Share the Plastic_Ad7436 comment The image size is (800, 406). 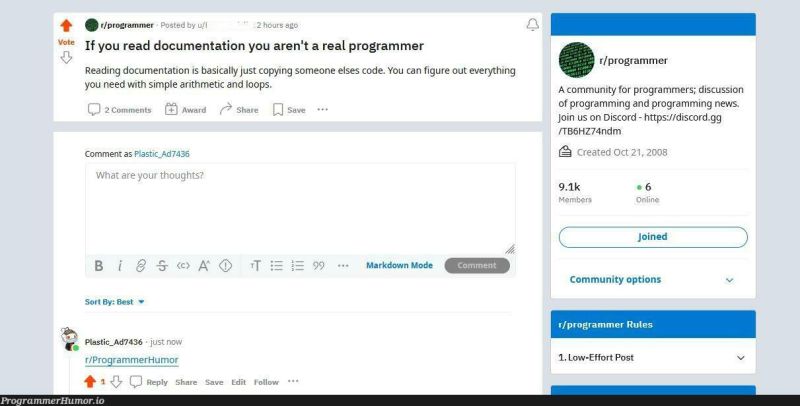click(186, 382)
